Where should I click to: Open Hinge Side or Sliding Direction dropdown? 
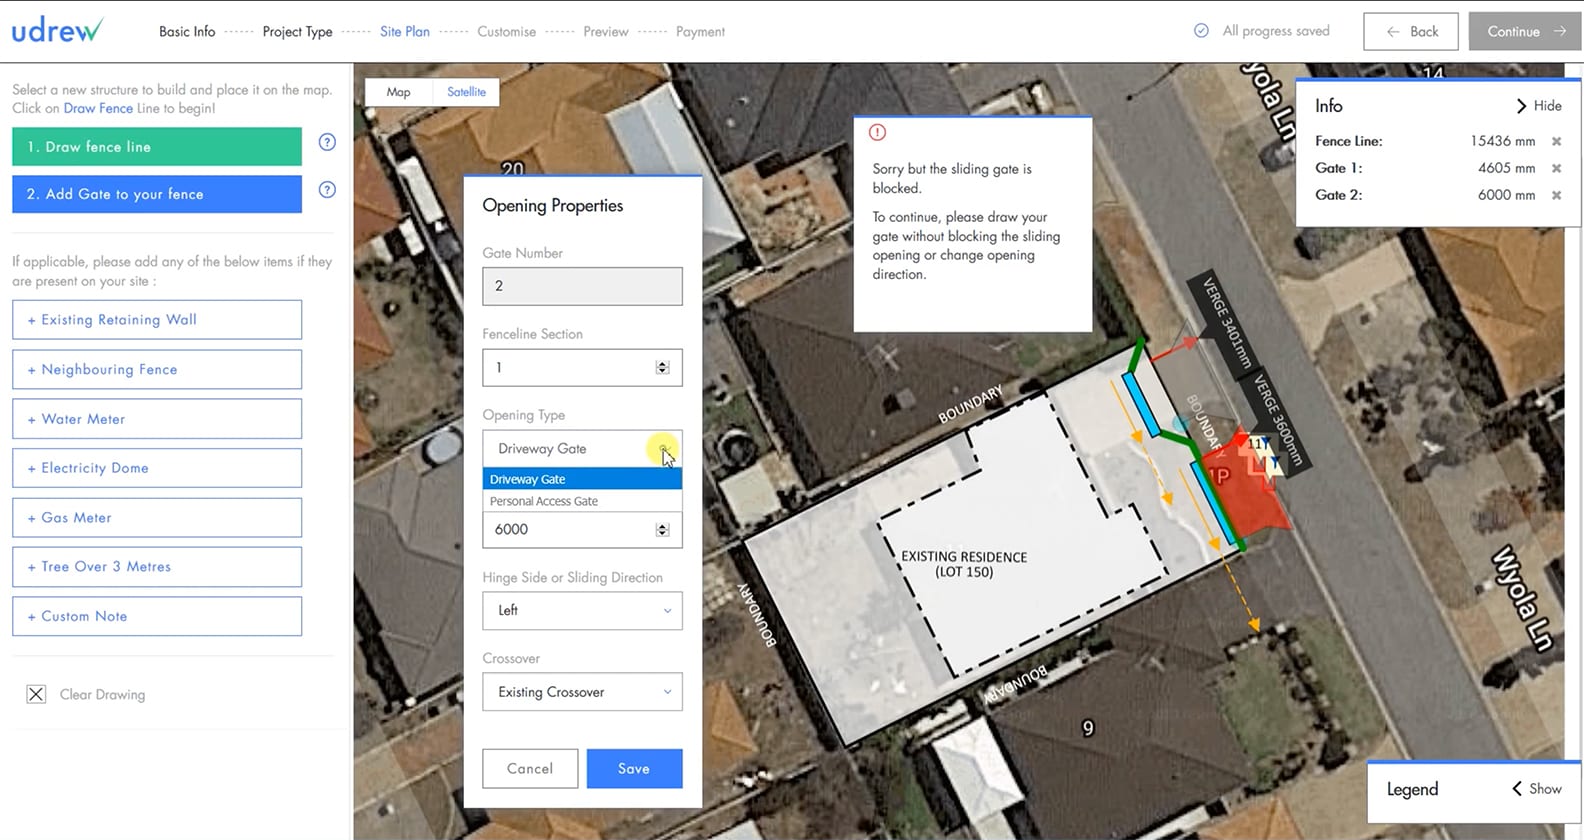582,610
